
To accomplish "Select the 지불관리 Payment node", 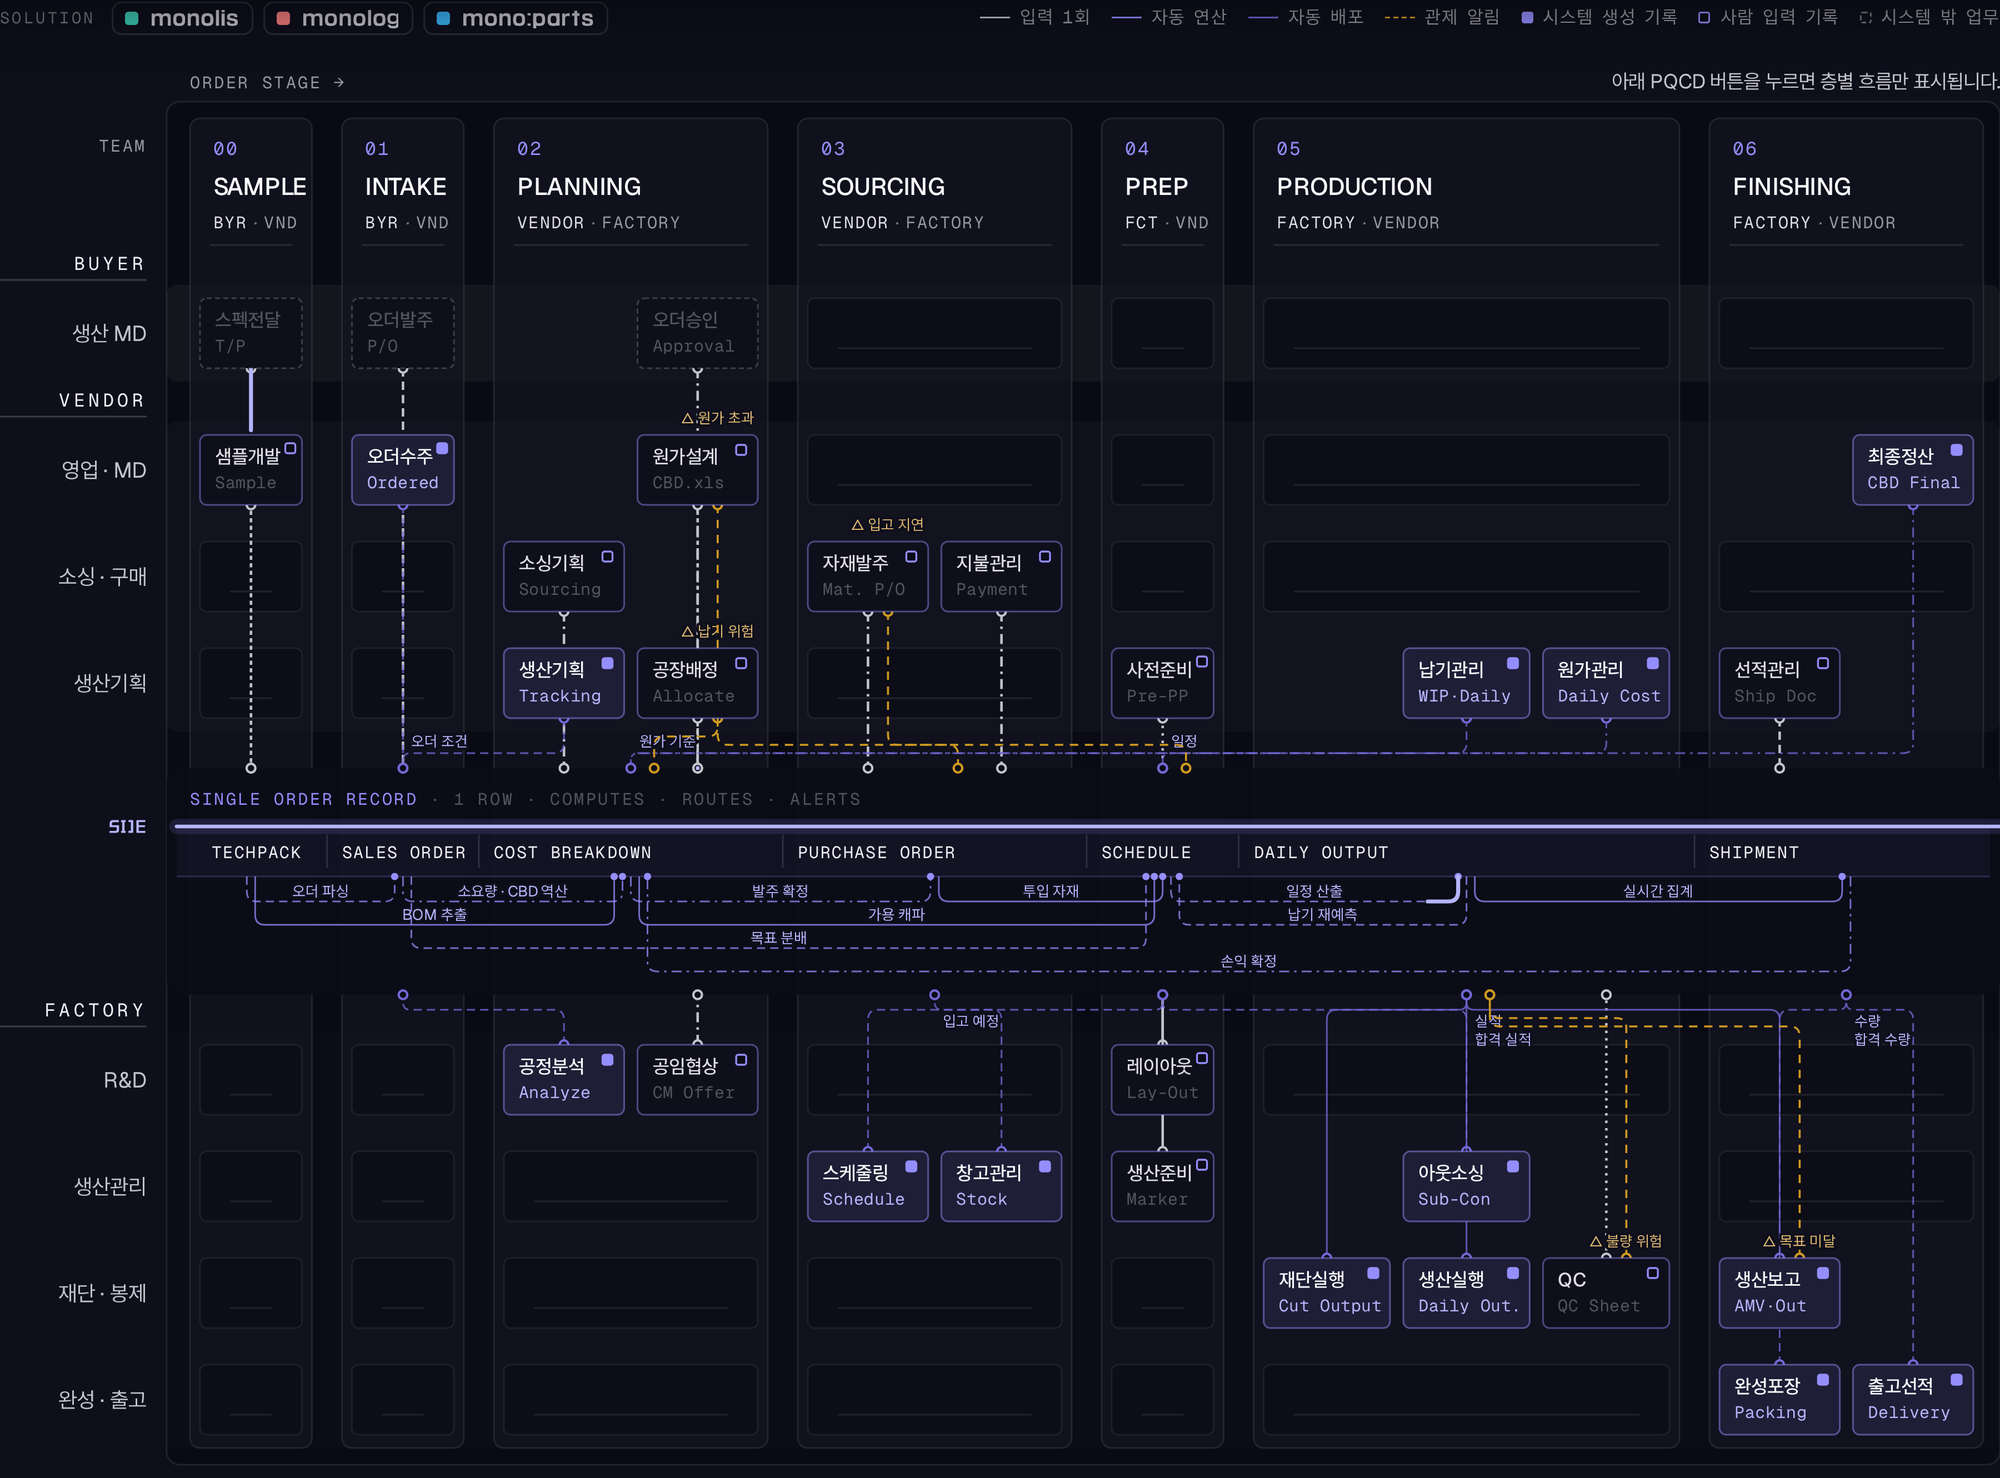I will pyautogui.click(x=1001, y=576).
